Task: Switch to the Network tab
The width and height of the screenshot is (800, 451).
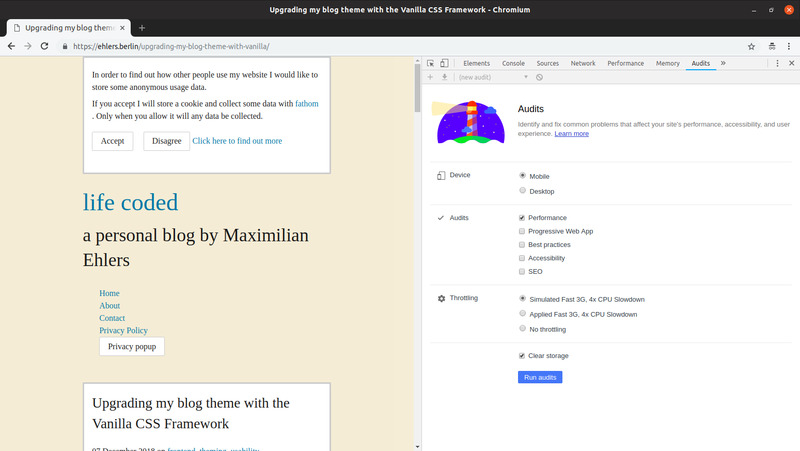Action: [x=583, y=63]
